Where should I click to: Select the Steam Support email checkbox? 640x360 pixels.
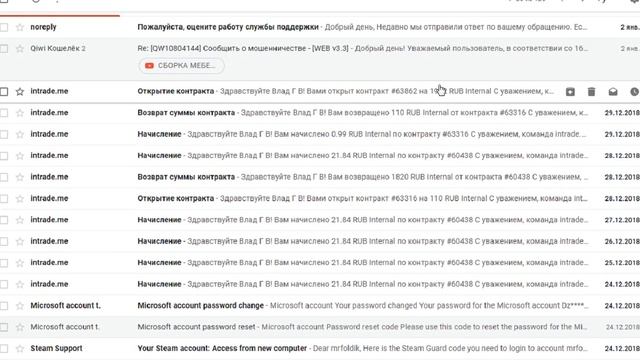click(x=4, y=349)
